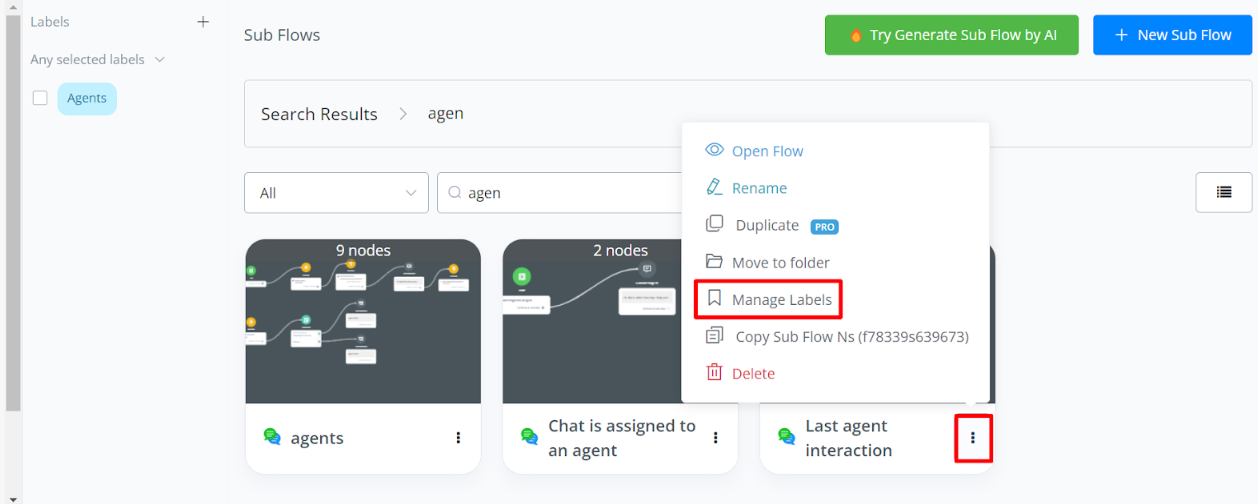Check the Agents label checkbox

tap(40, 98)
